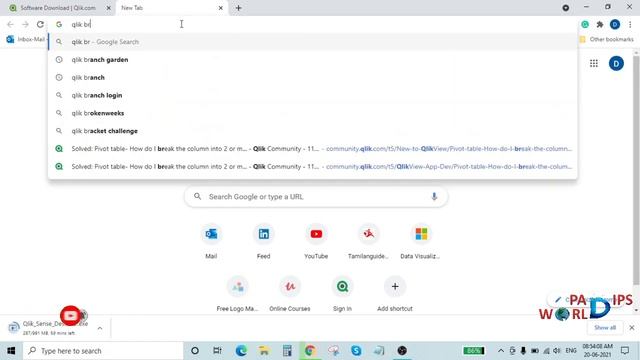The width and height of the screenshot is (640, 360).
Task: Close the downloads bar
Action: (631, 327)
